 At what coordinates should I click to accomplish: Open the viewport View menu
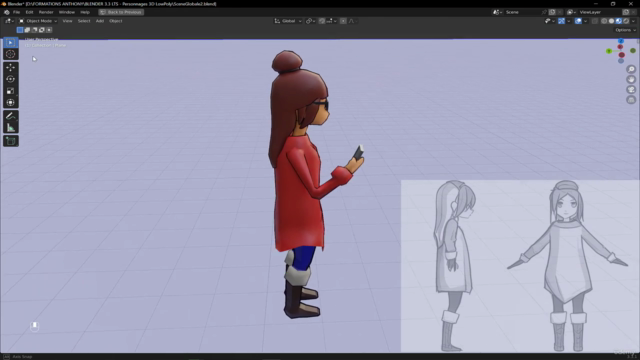(67, 21)
